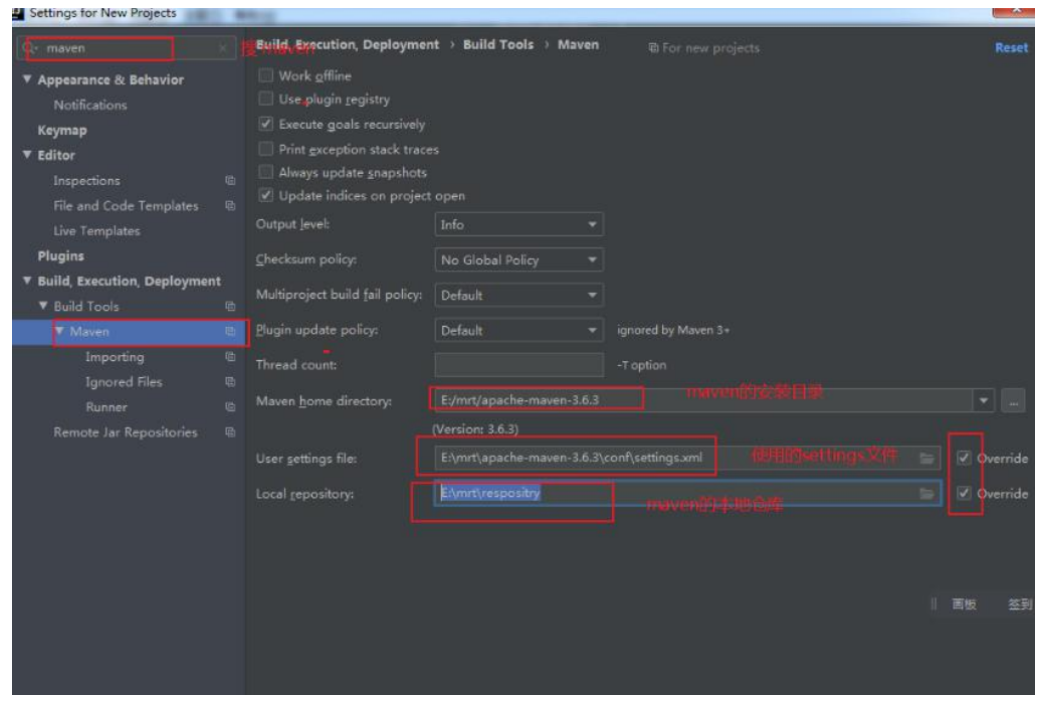Enable Always update snapshots checkbox
The height and width of the screenshot is (707, 1048).
click(x=266, y=172)
